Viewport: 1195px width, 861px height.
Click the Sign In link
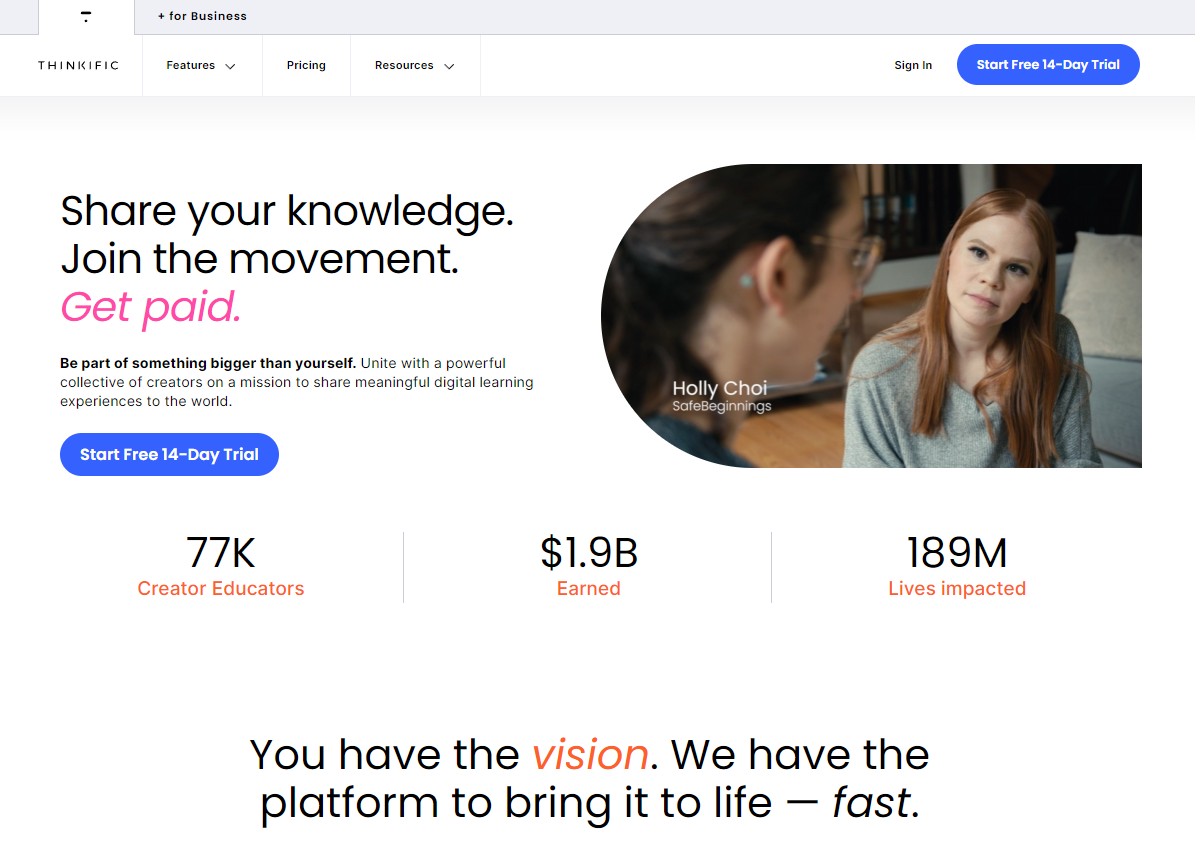point(913,66)
